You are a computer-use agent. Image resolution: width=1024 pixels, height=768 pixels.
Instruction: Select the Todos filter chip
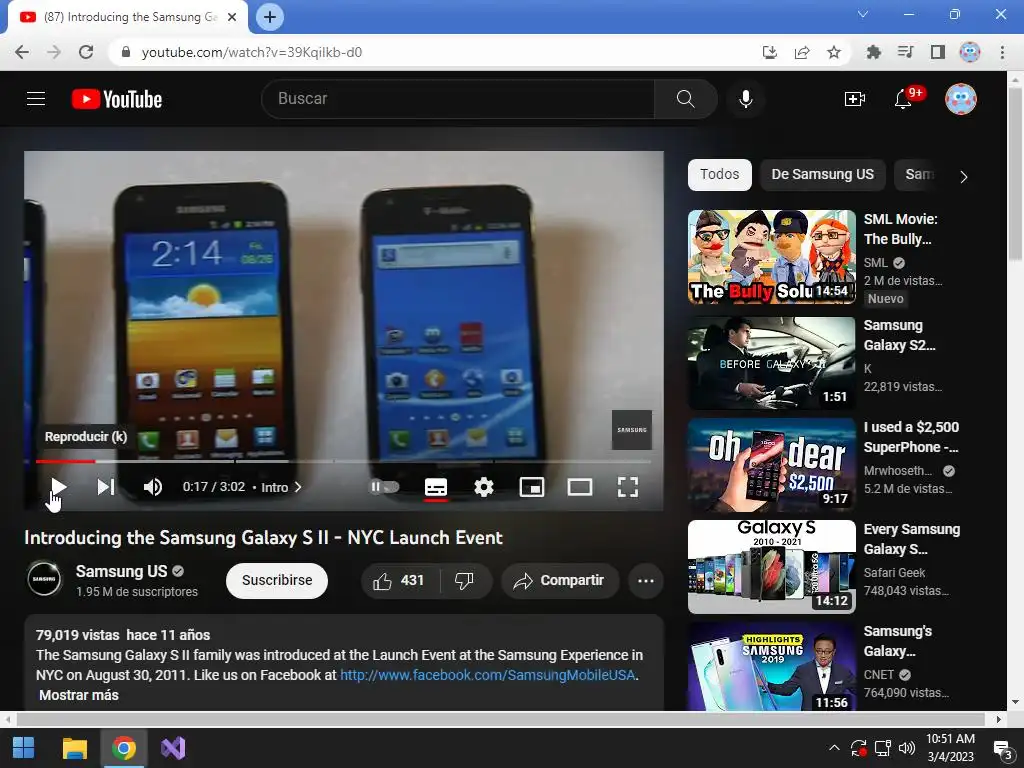click(720, 174)
